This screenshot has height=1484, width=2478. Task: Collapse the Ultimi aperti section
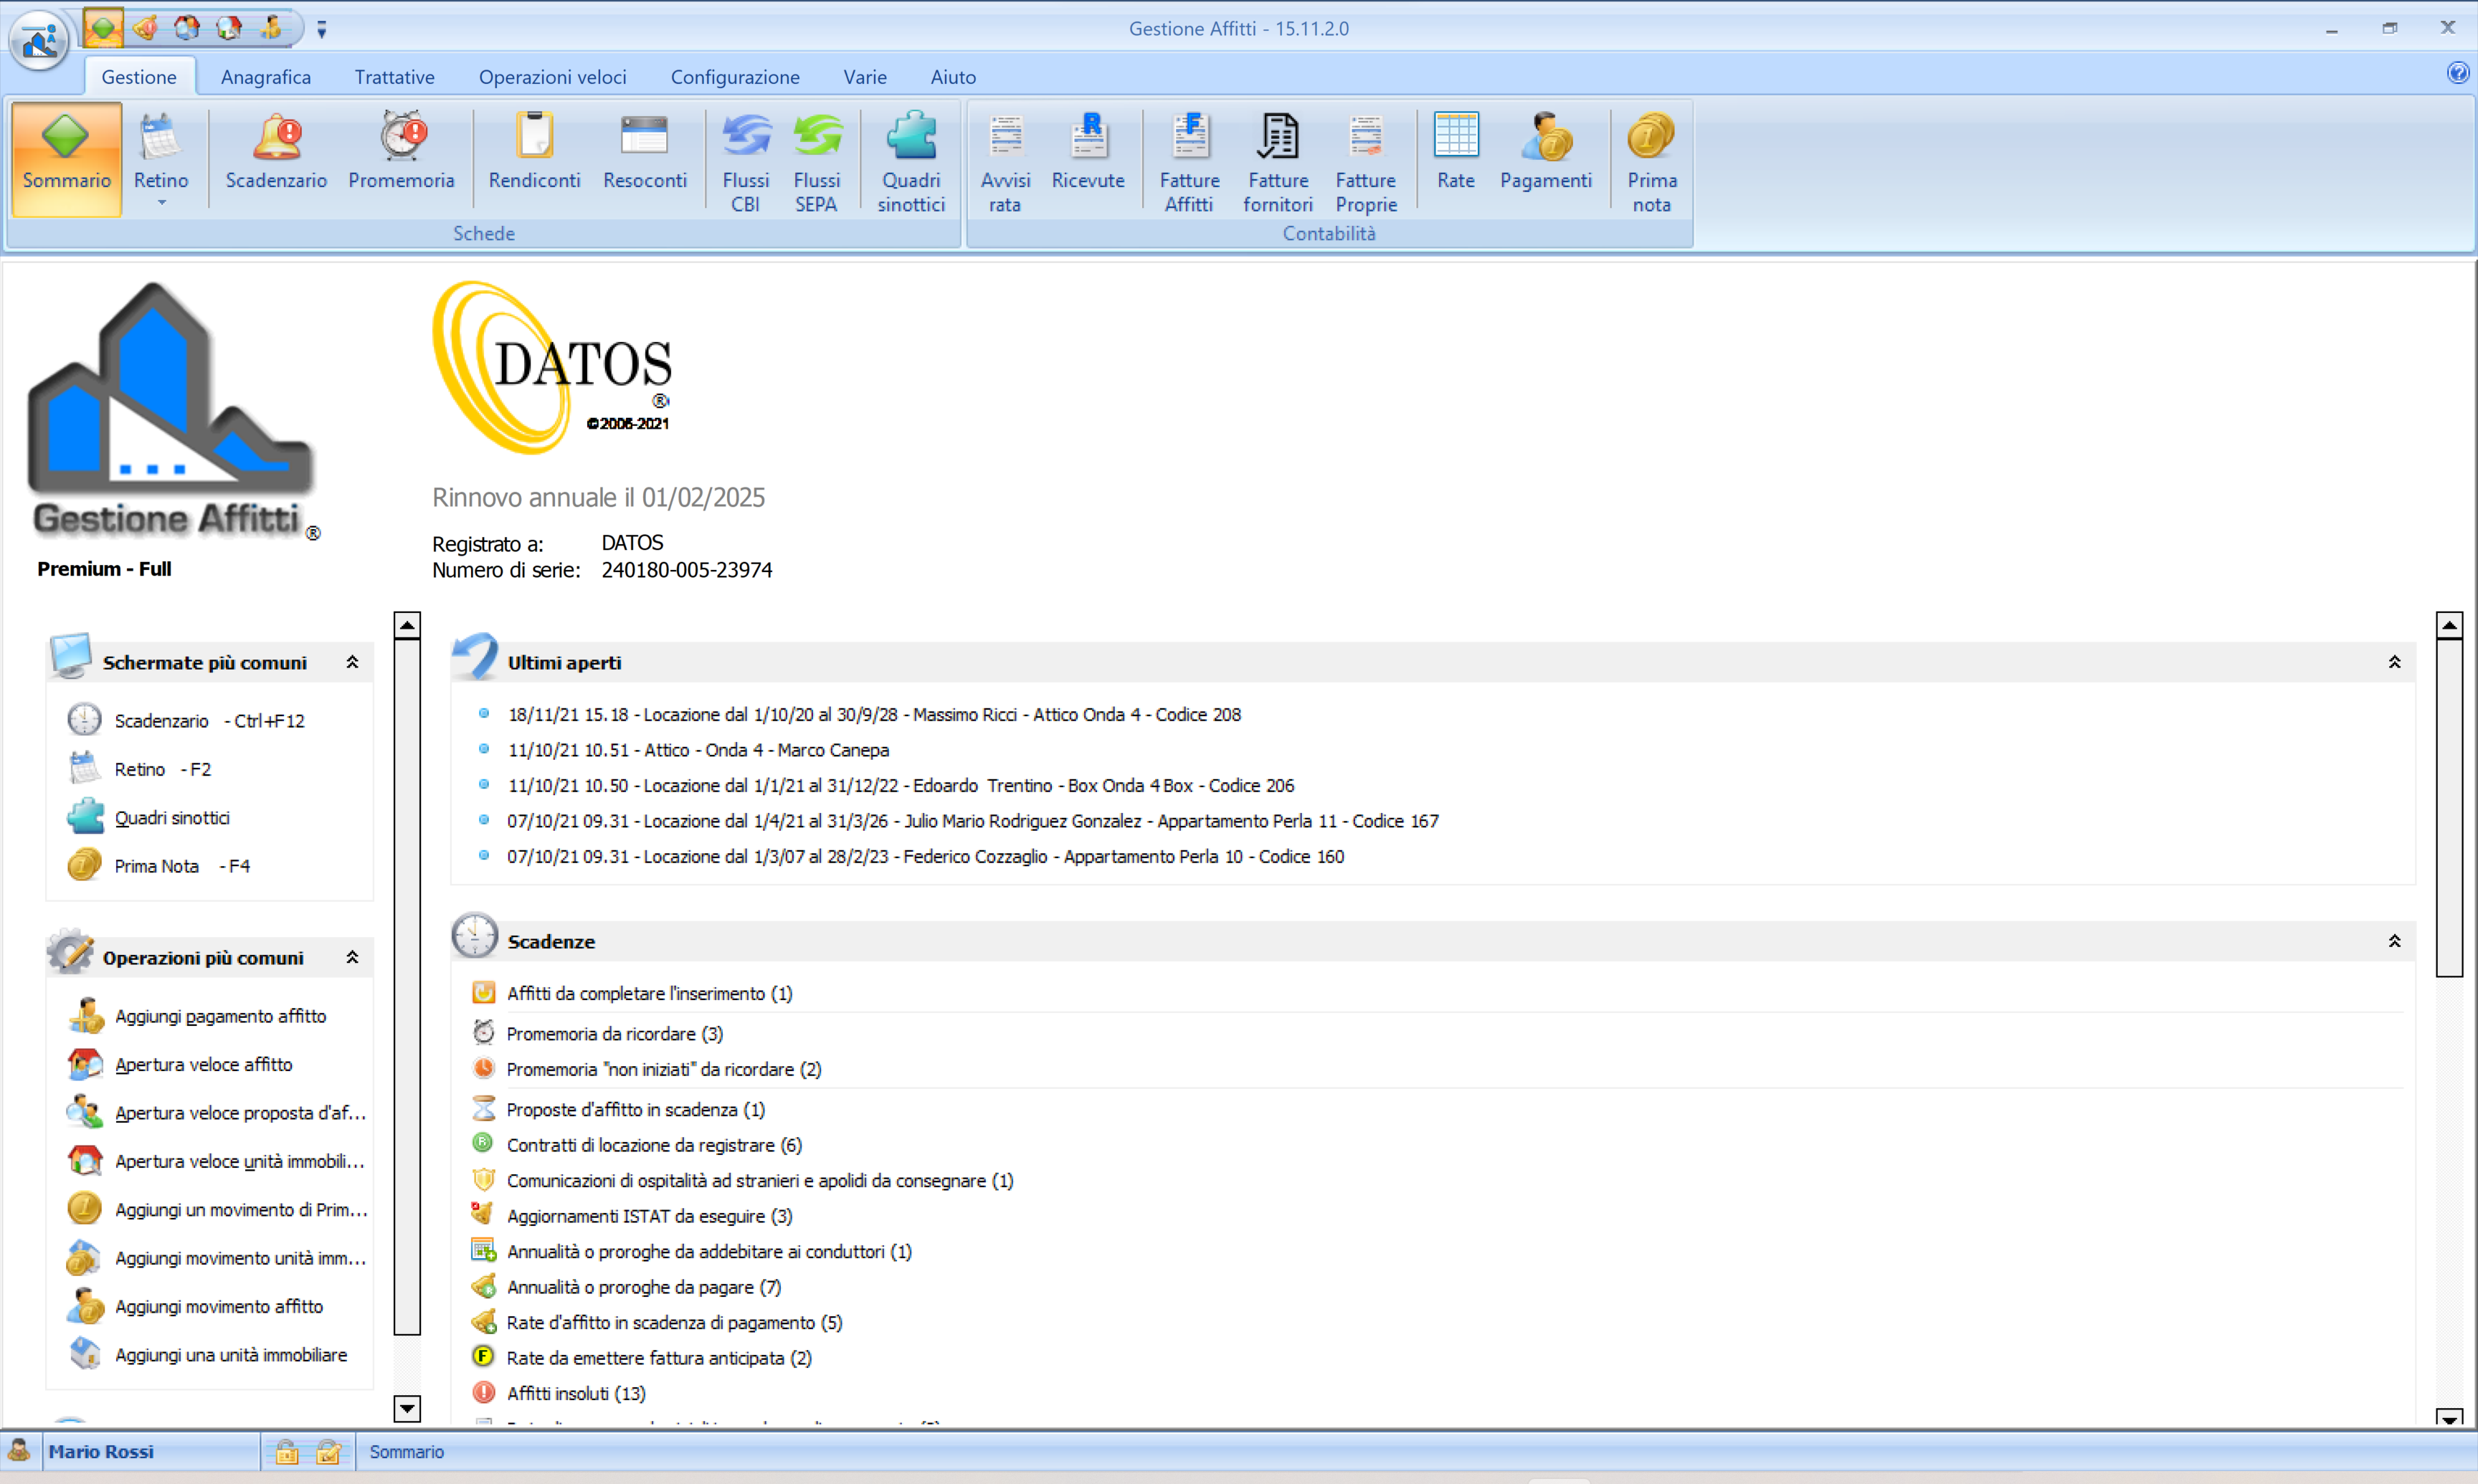(x=2394, y=662)
